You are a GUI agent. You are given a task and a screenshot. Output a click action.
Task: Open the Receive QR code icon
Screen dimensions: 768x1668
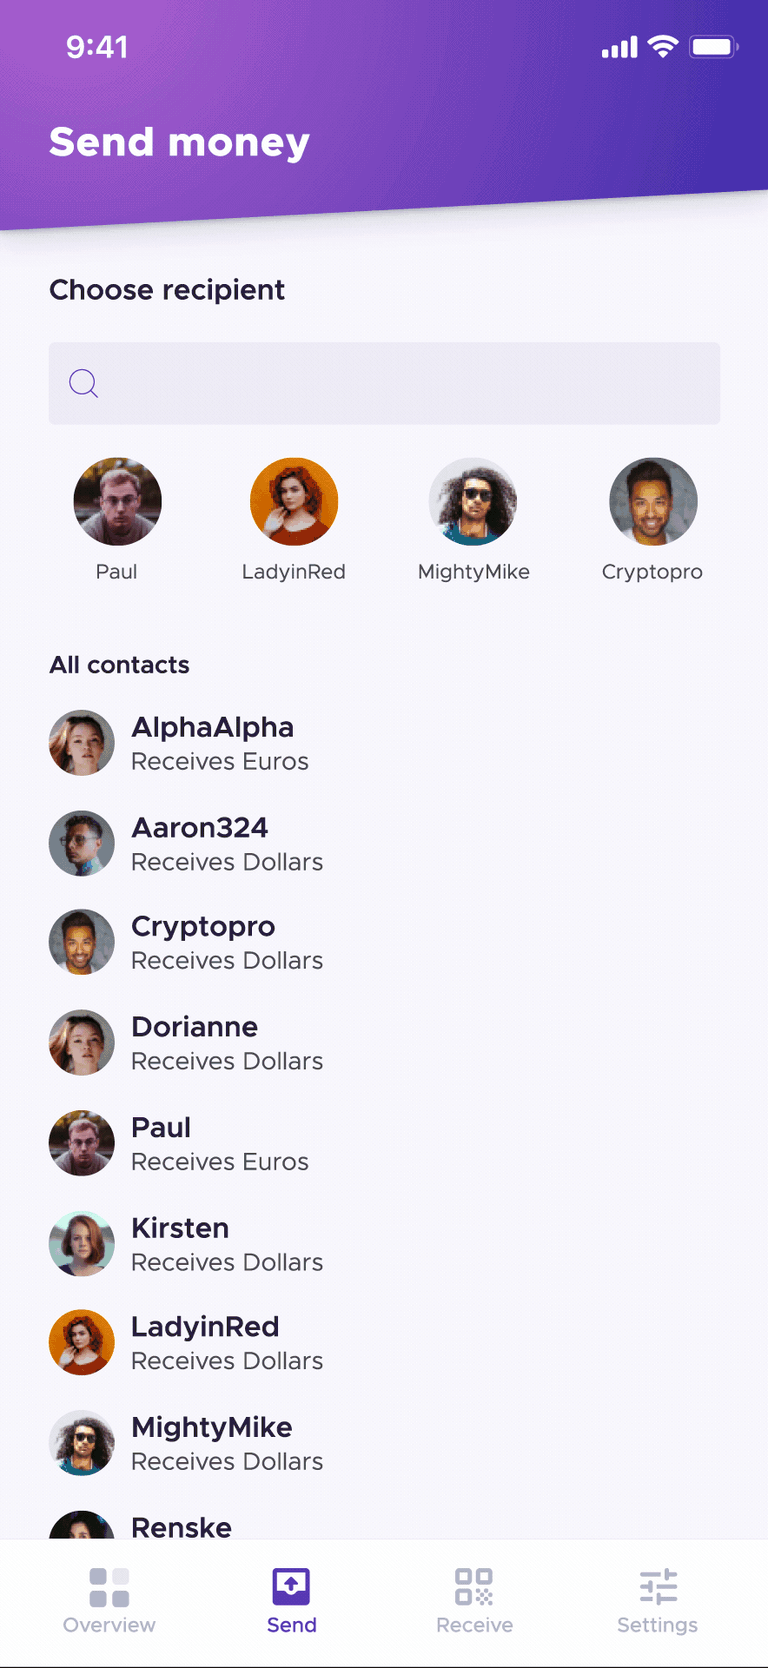(474, 1587)
